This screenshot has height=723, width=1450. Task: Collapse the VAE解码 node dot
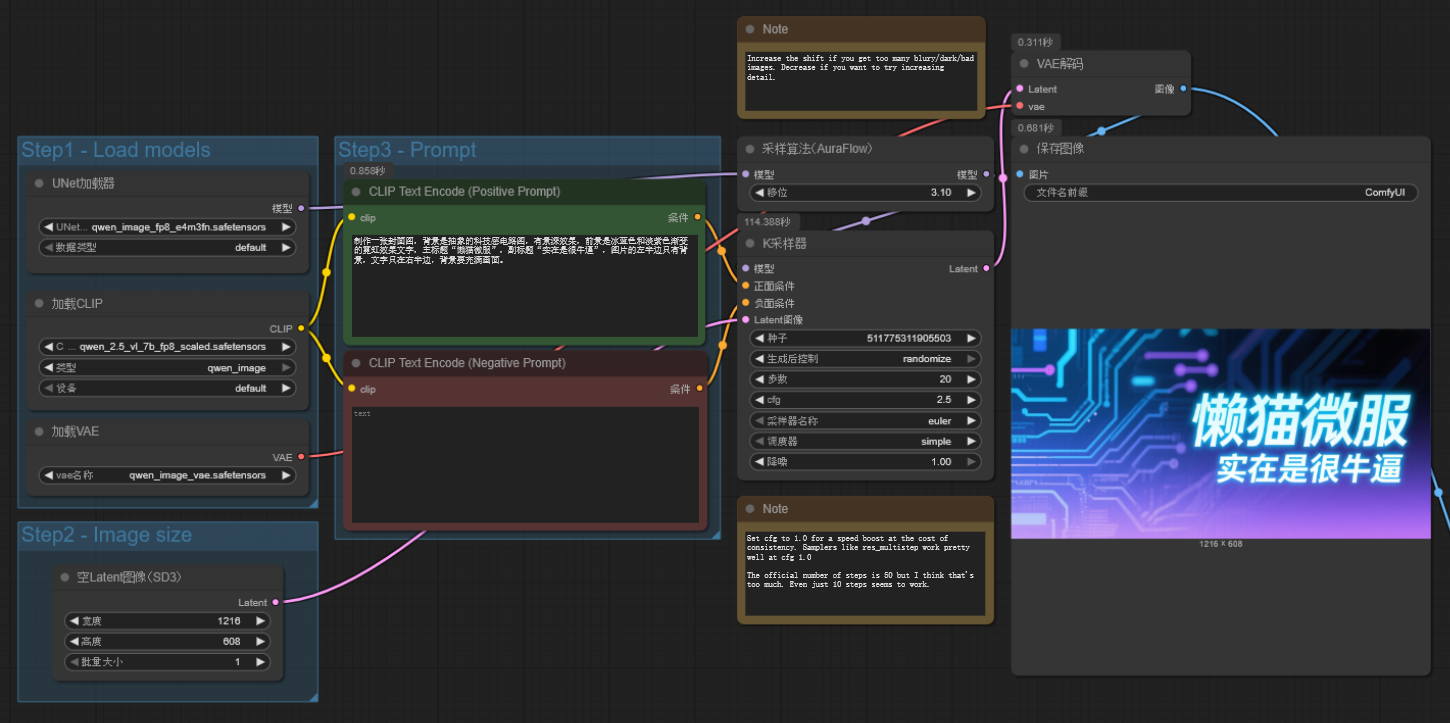[1024, 64]
